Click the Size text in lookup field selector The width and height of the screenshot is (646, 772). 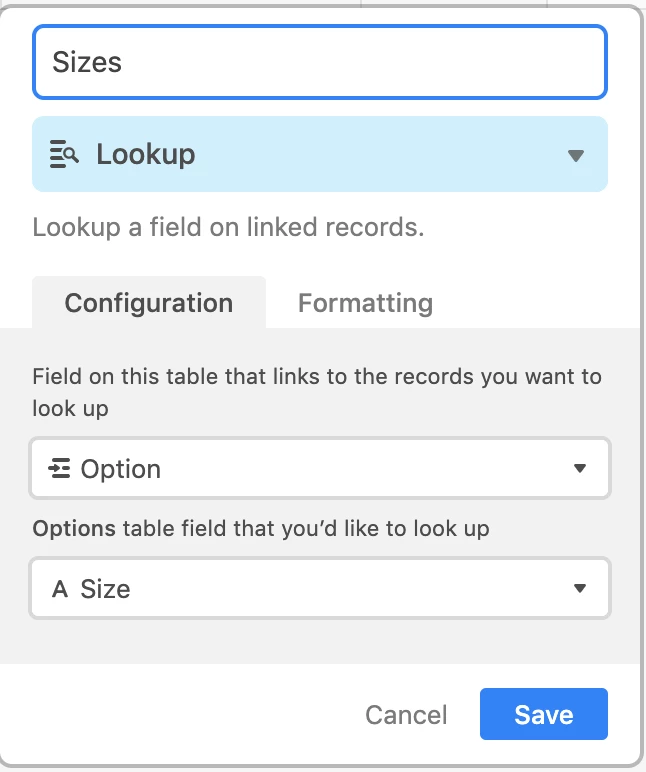click(x=106, y=589)
